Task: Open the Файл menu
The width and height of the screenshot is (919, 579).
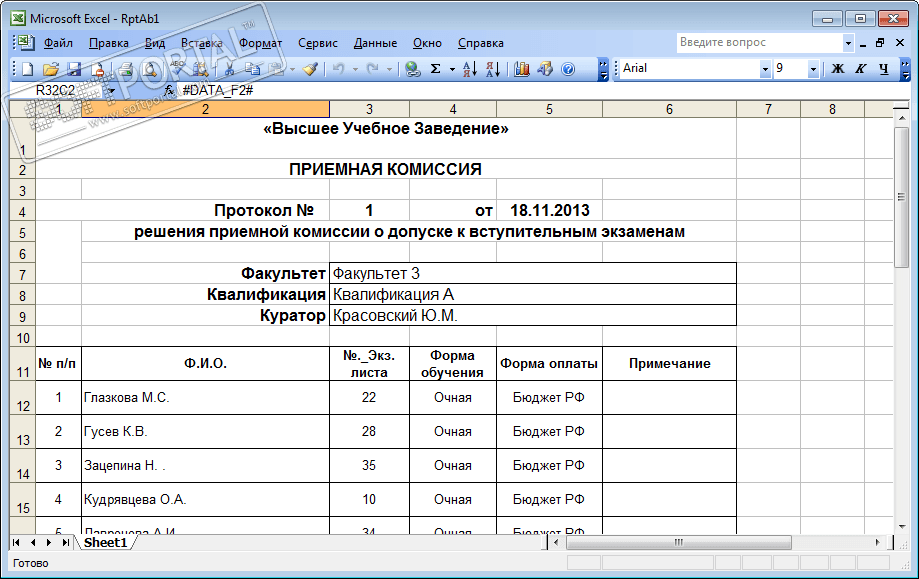Action: 58,43
